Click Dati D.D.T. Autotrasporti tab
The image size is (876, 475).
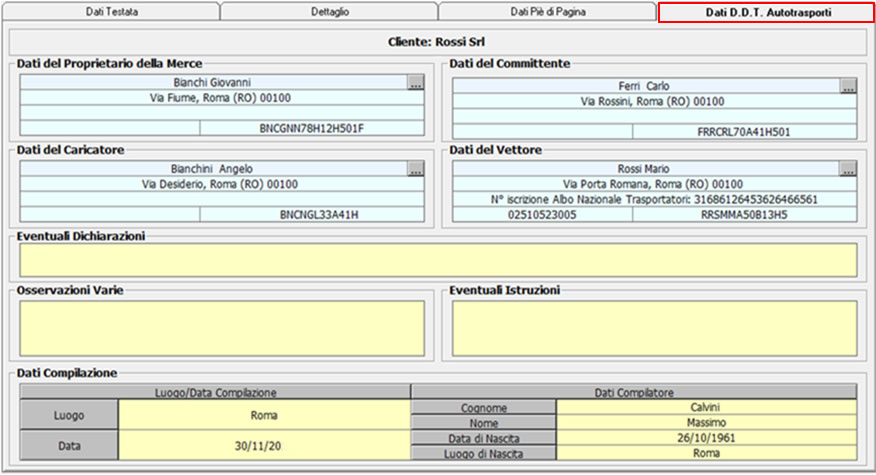[766, 12]
